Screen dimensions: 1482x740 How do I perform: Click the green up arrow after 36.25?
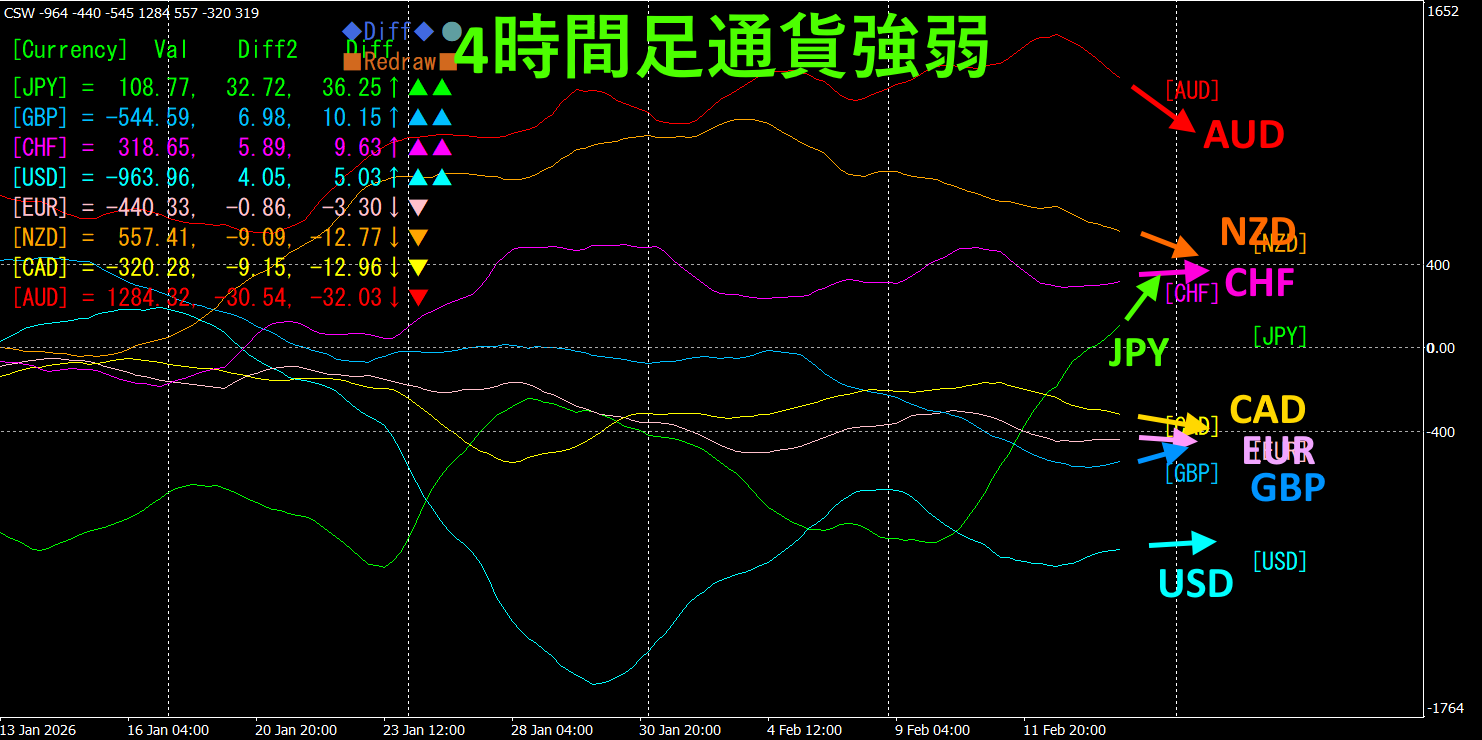click(394, 88)
